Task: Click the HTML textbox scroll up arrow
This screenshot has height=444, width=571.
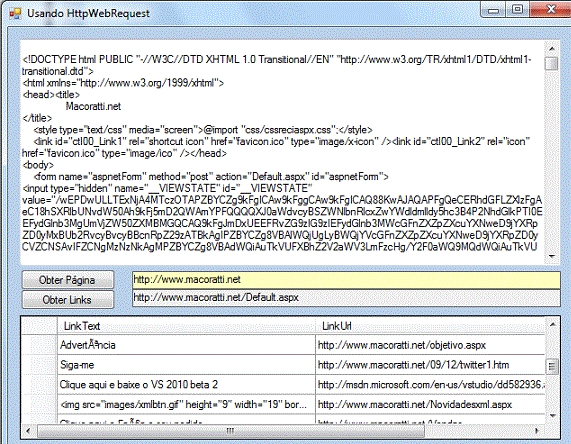Action: tap(552, 48)
